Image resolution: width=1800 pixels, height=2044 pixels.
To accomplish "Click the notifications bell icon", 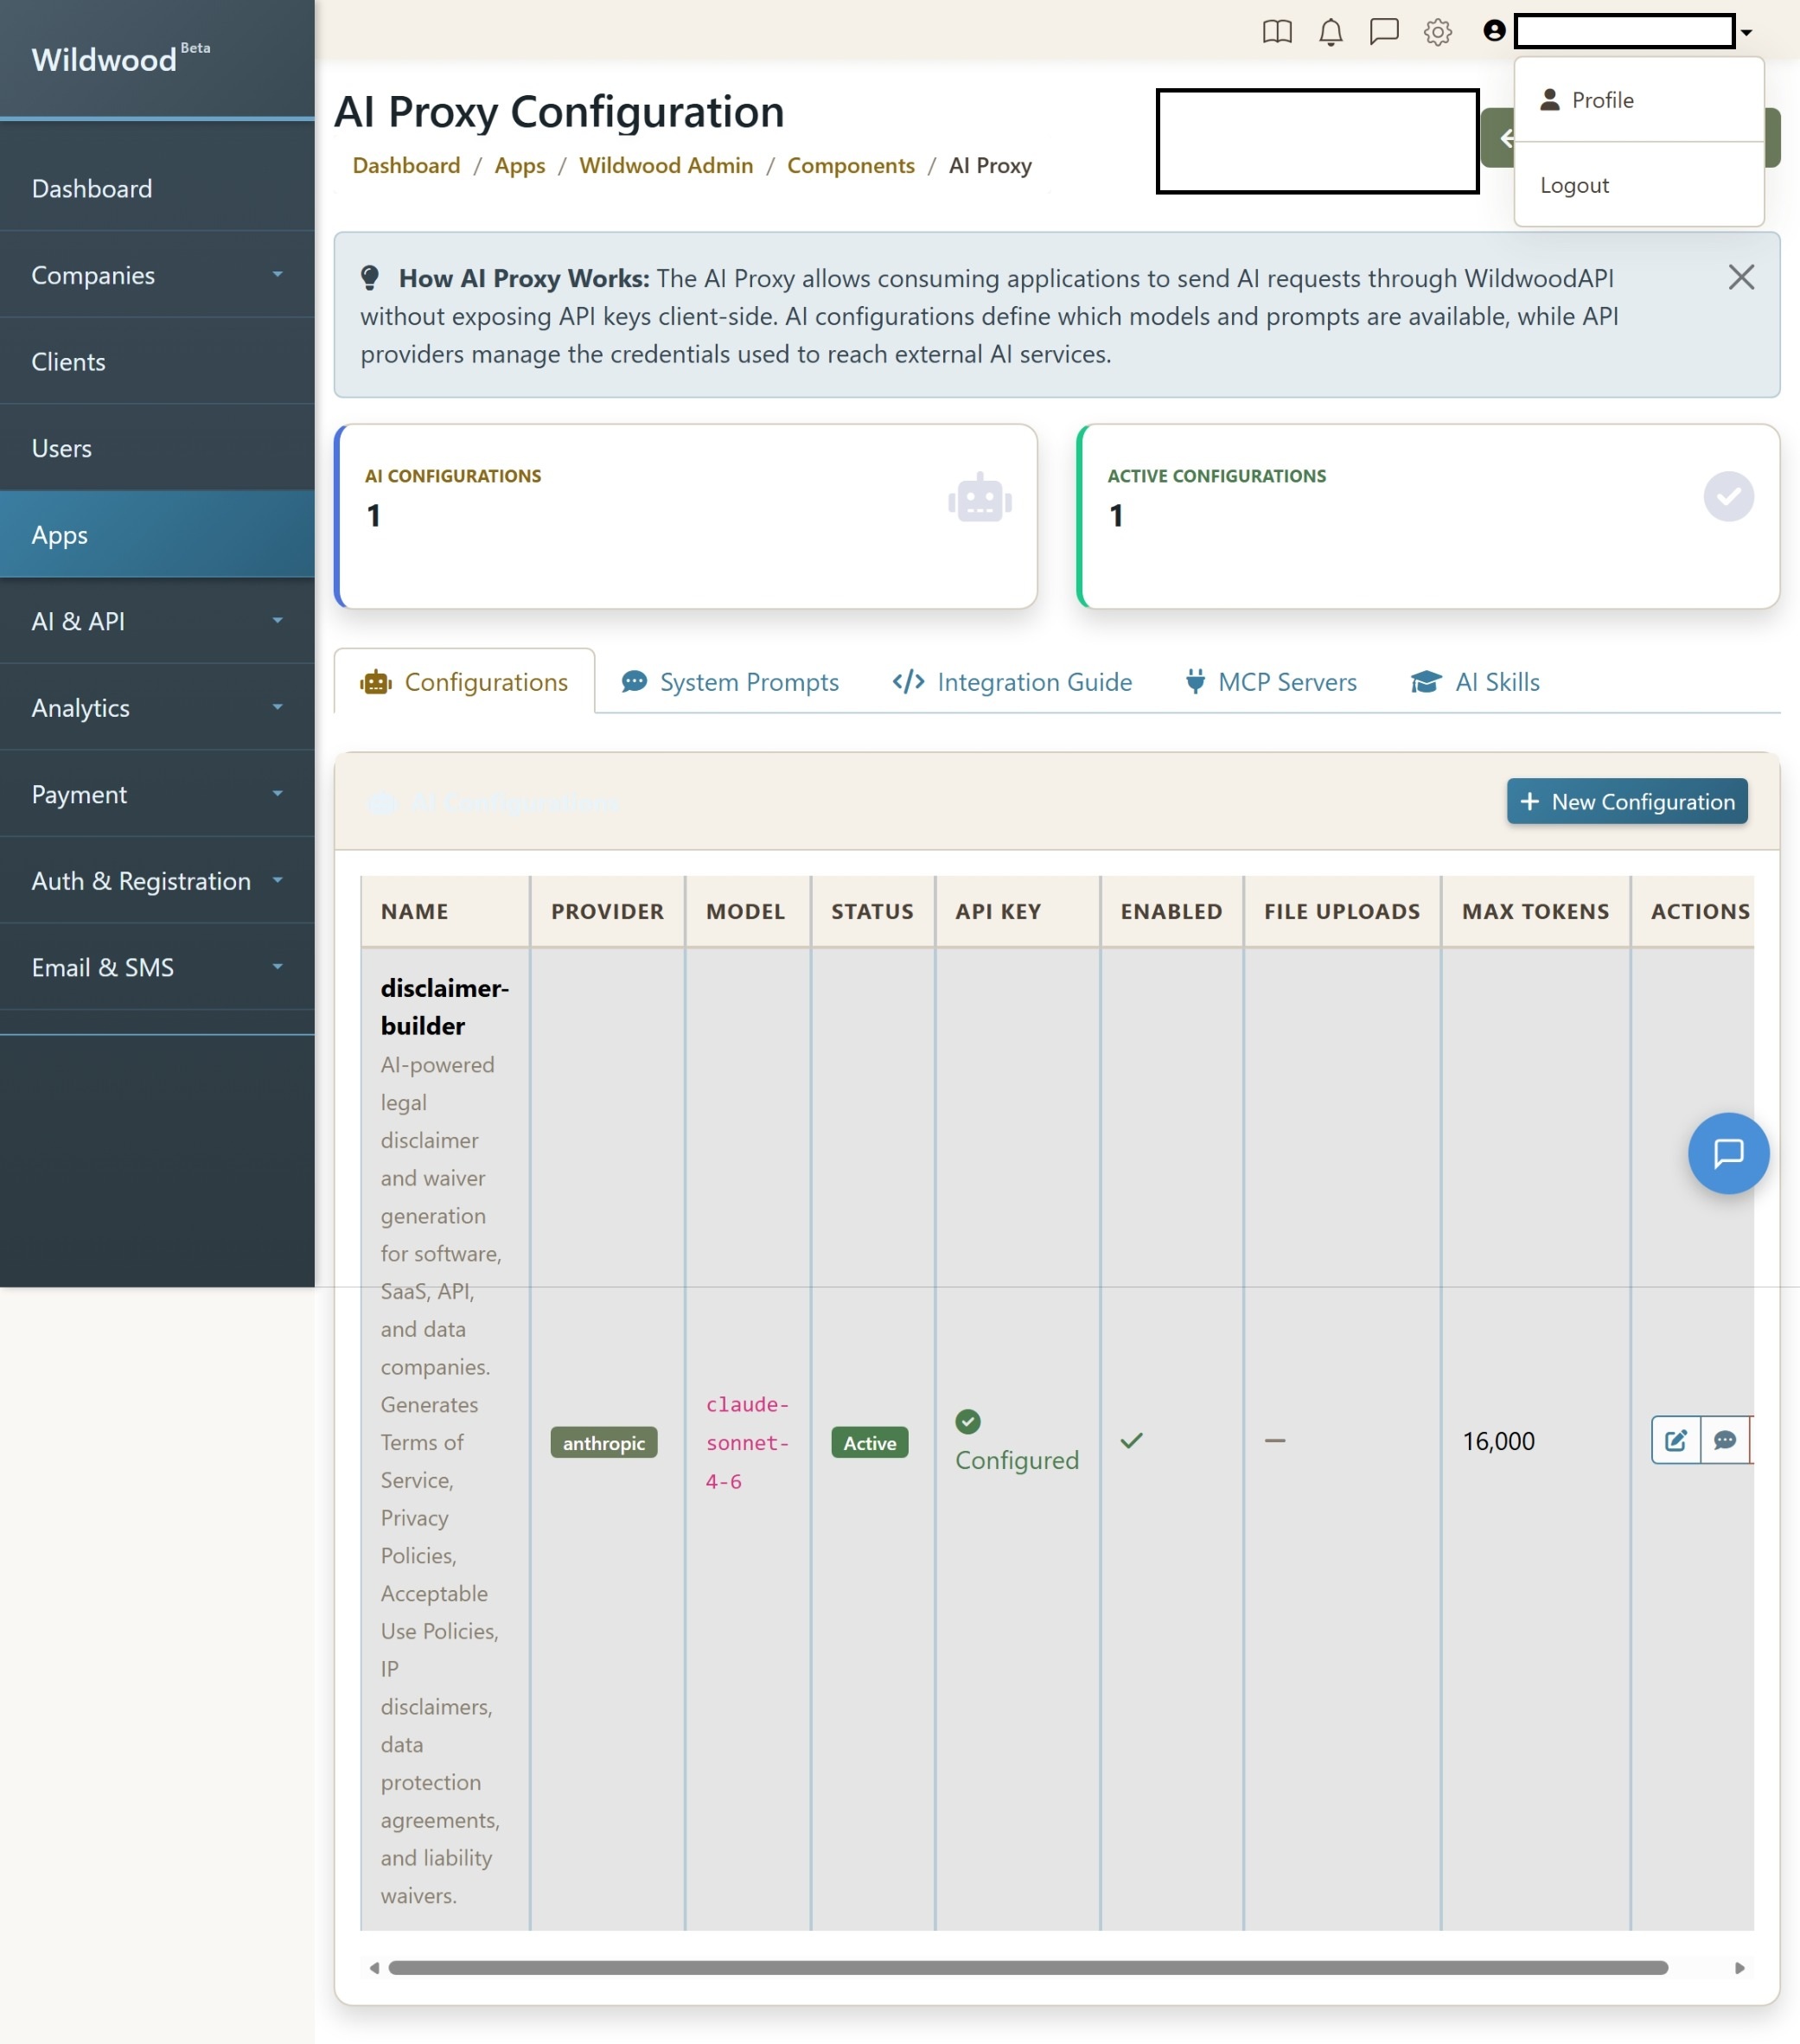I will [1330, 32].
